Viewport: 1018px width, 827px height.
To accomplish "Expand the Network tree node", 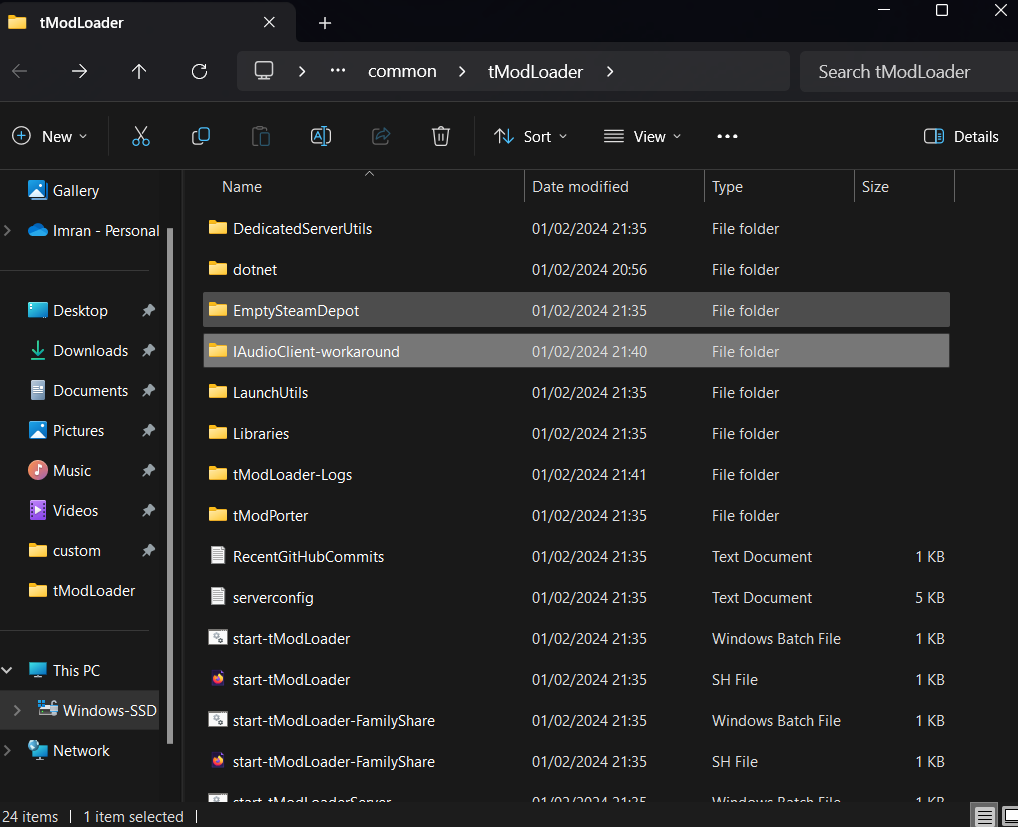I will pyautogui.click(x=9, y=750).
